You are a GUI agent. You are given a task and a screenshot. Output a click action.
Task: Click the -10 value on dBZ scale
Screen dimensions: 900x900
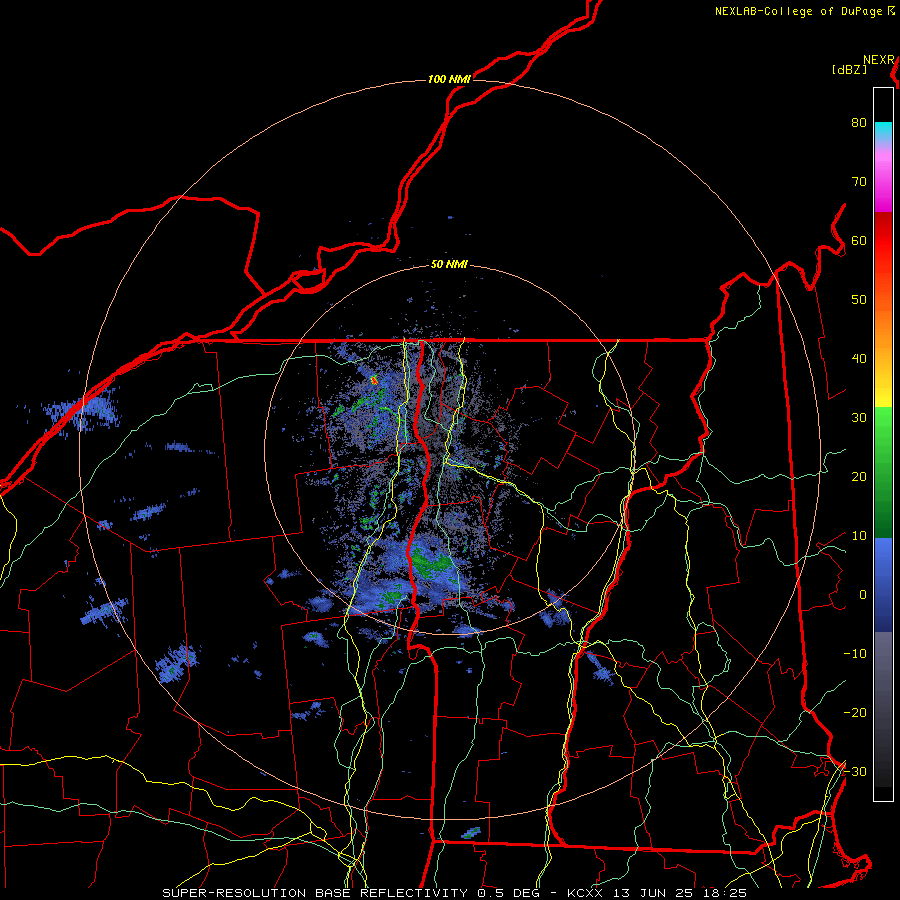click(855, 654)
